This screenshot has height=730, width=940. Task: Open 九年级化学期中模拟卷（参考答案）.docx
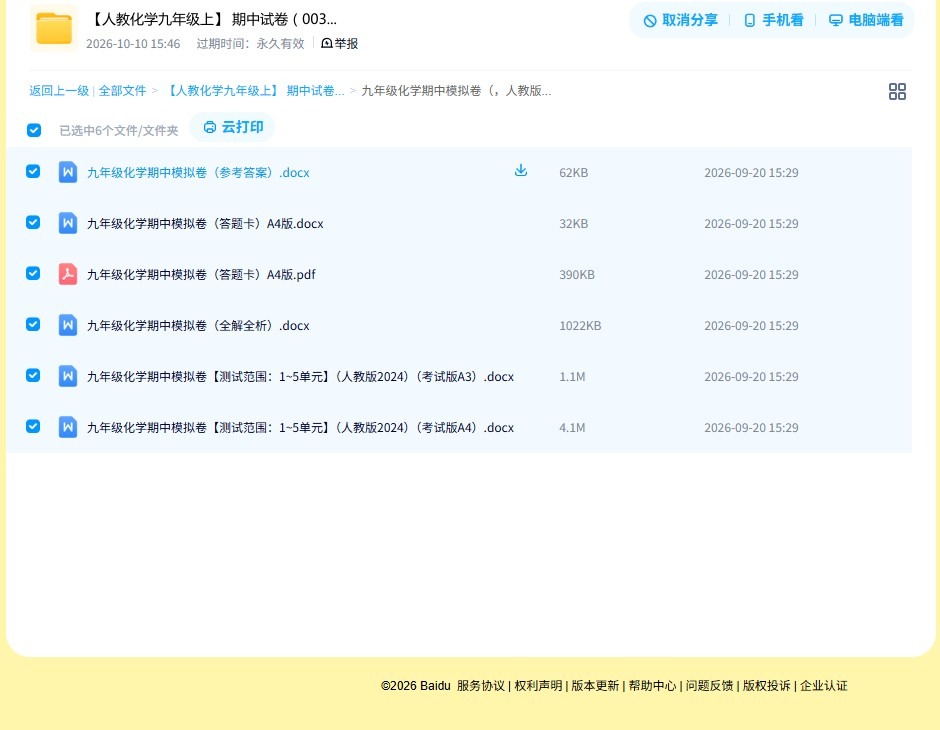click(198, 173)
